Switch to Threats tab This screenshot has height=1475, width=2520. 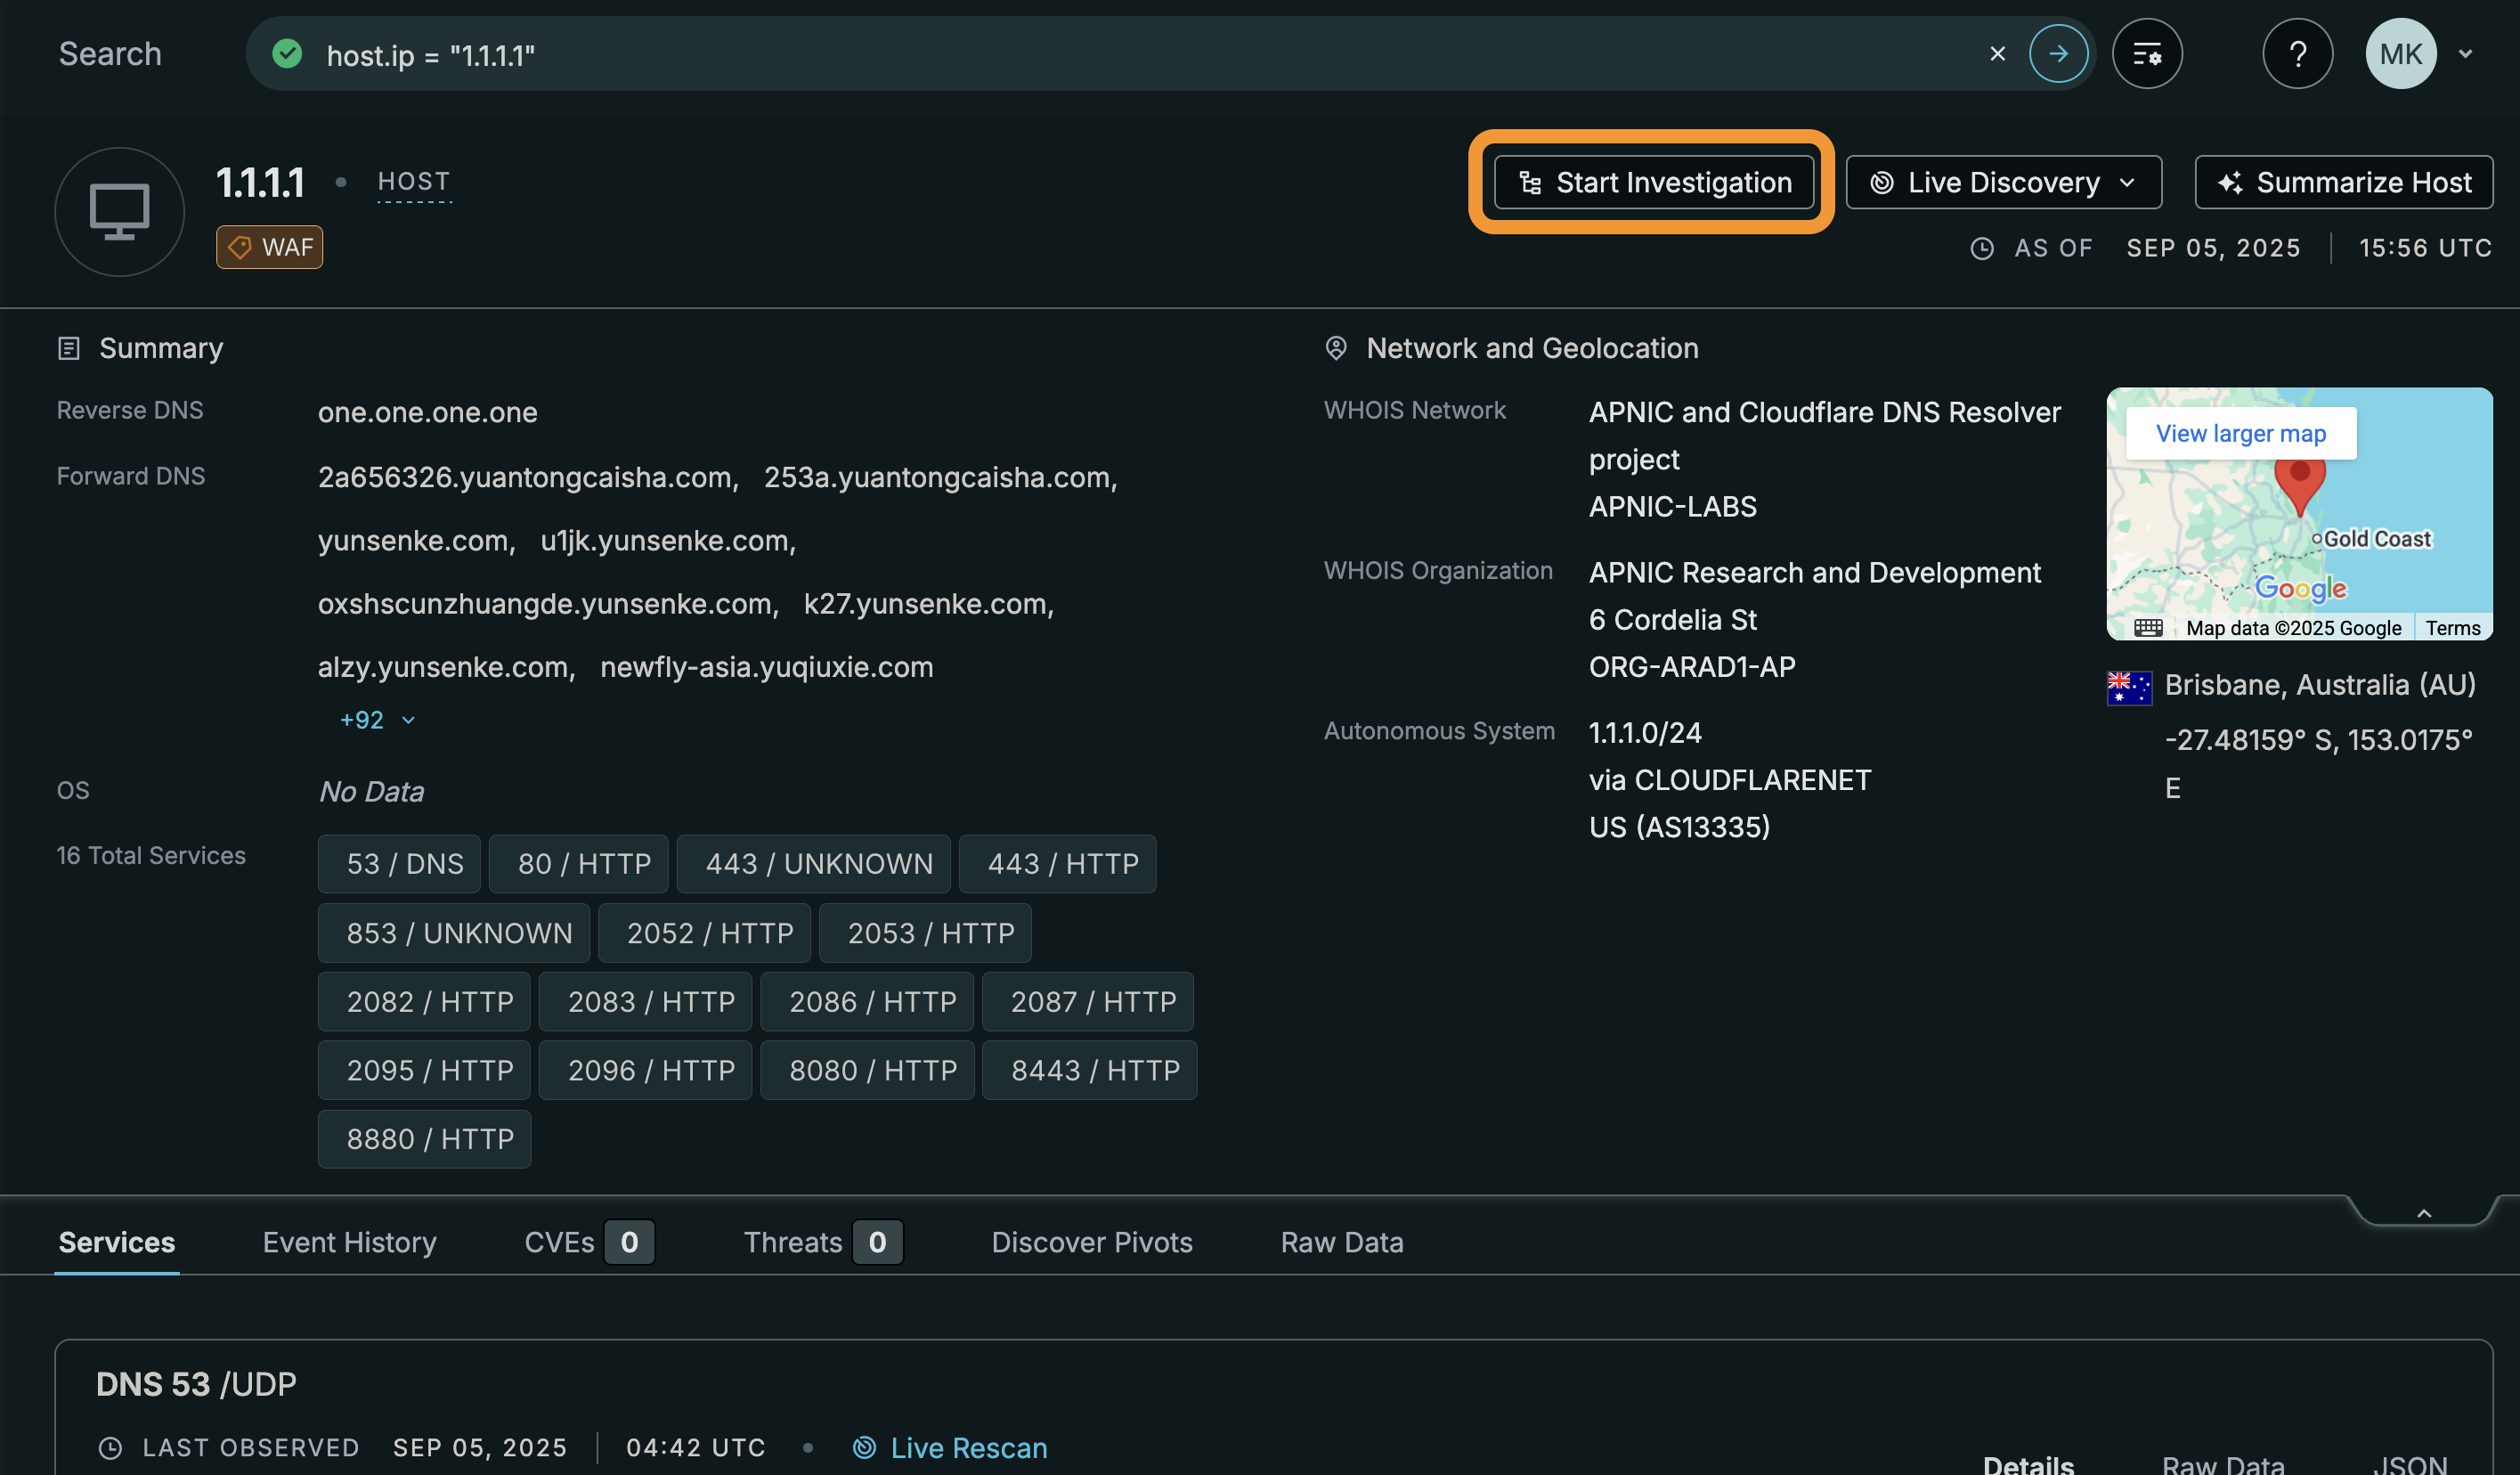[x=823, y=1243]
